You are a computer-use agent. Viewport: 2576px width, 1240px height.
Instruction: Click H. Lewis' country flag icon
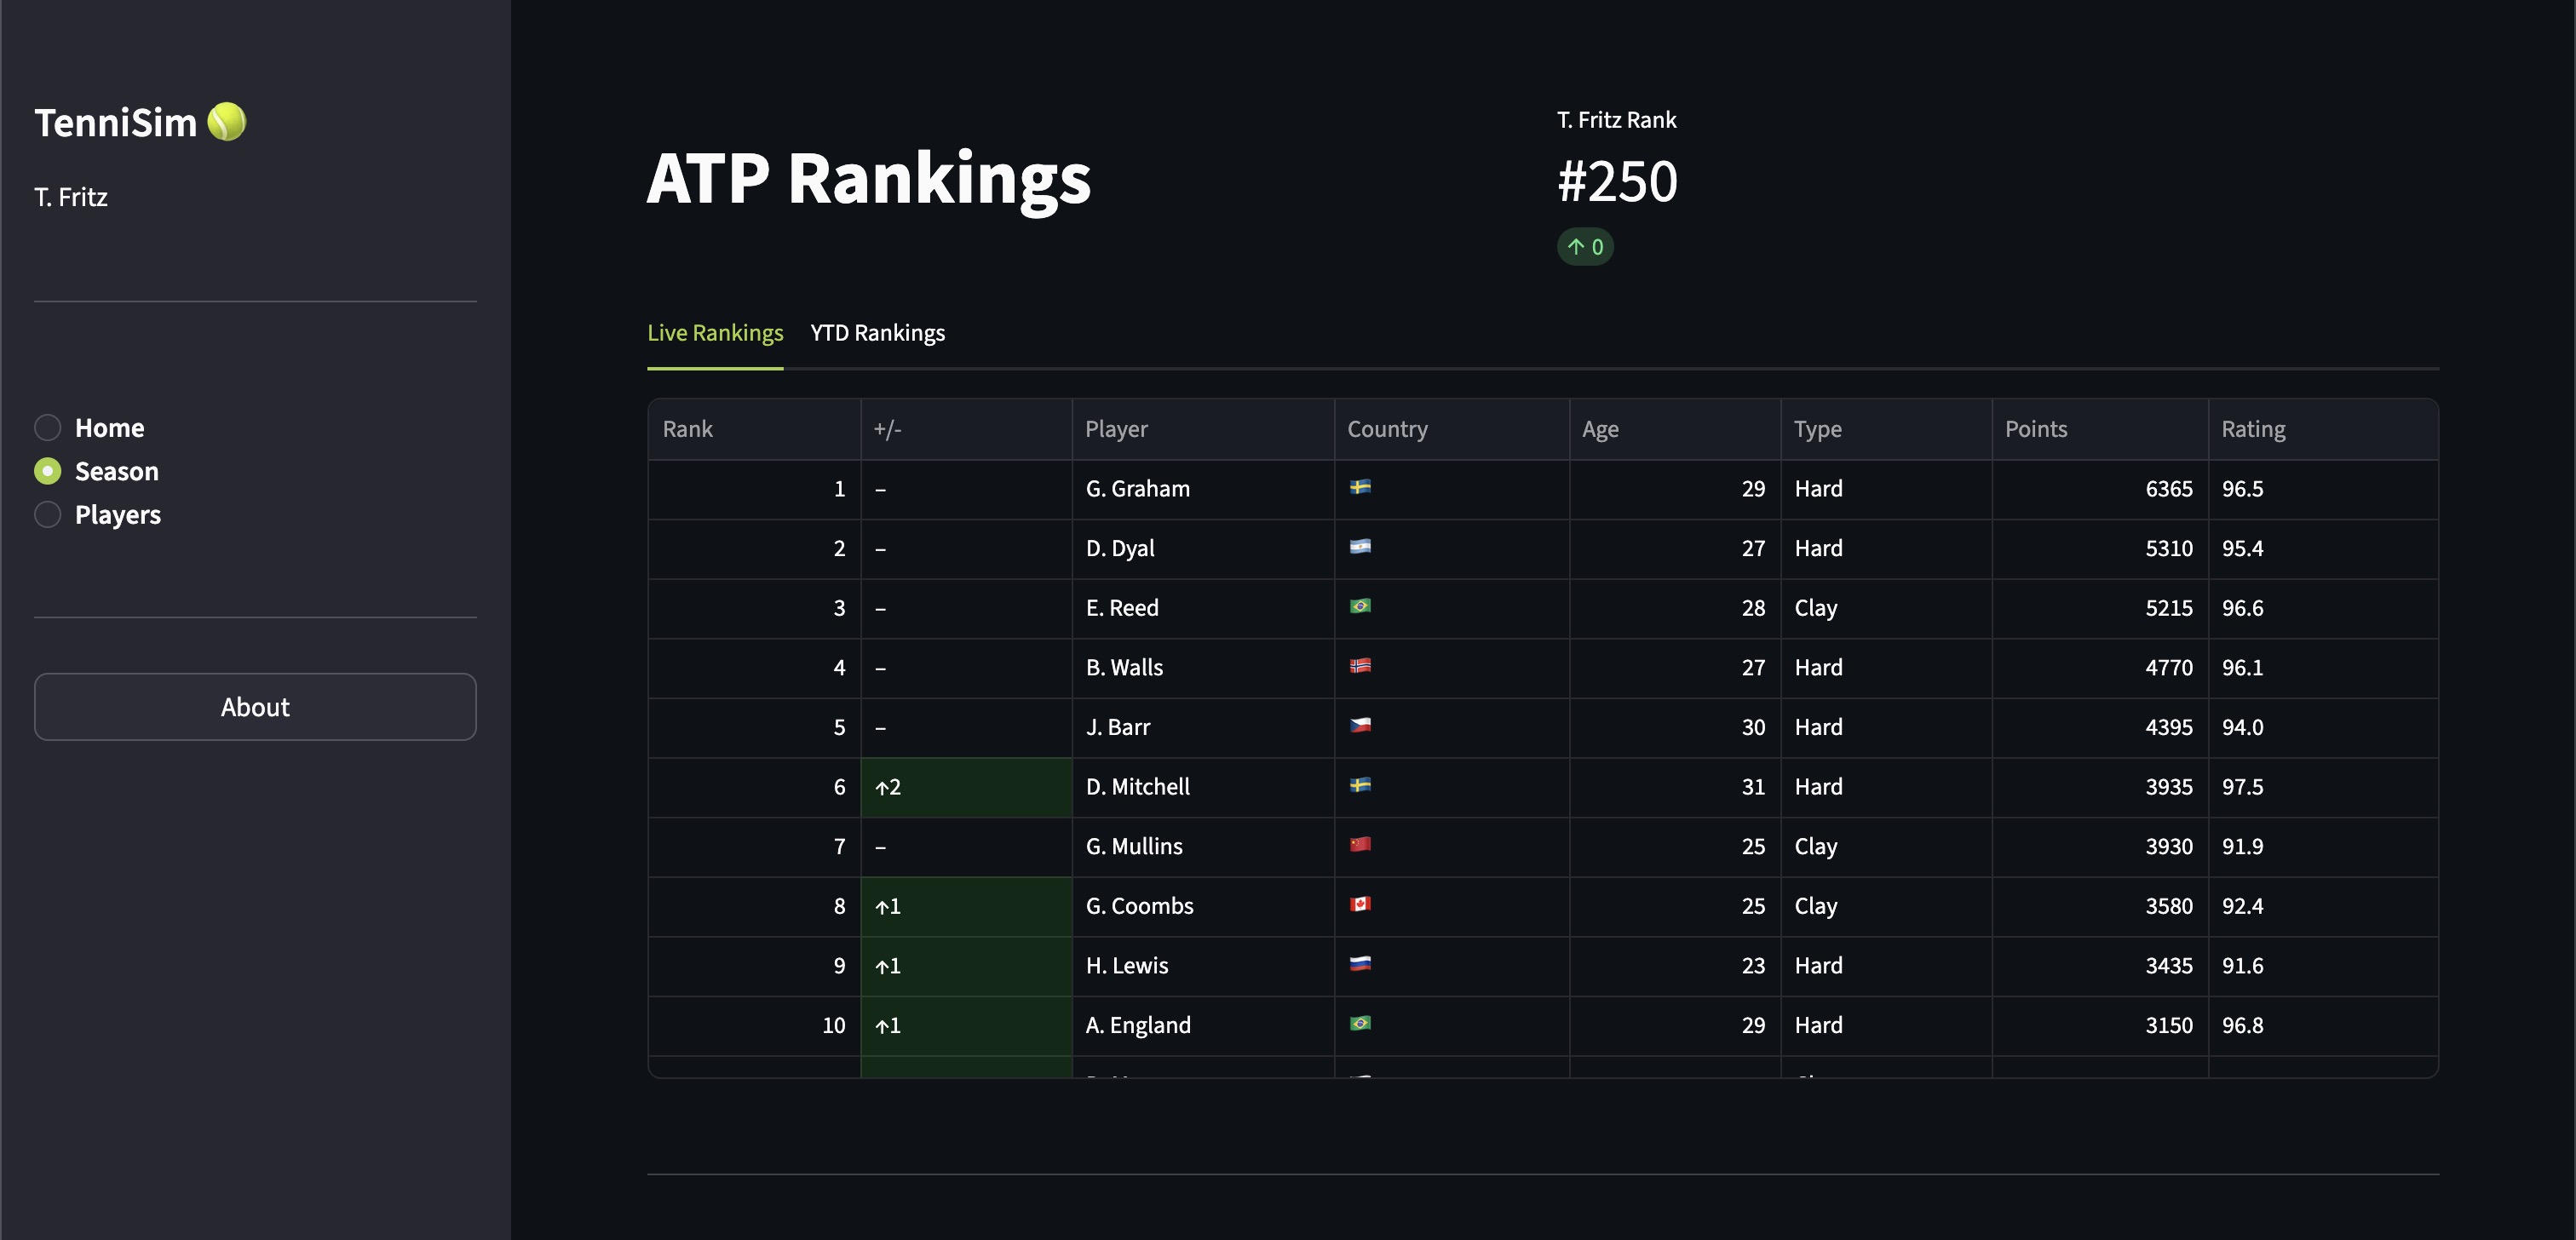click(x=1360, y=964)
